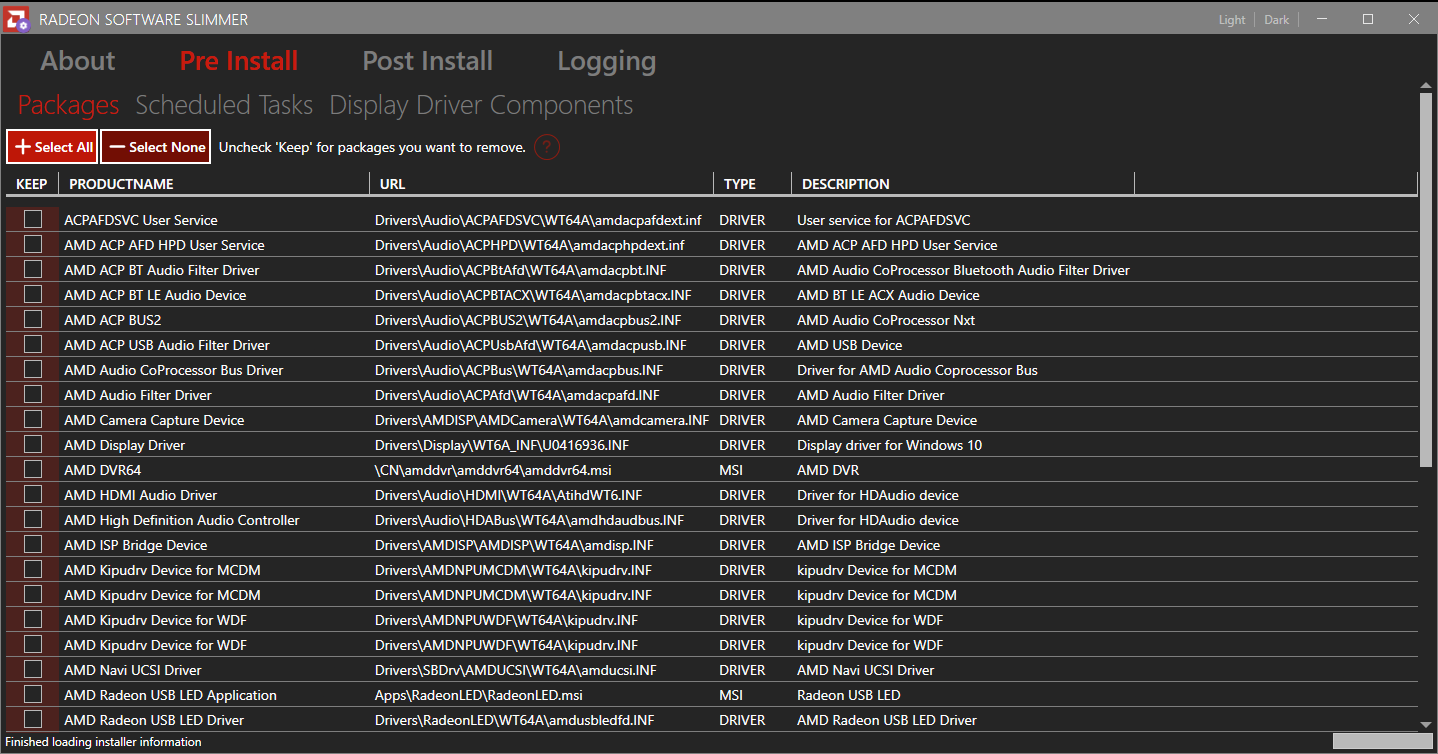This screenshot has width=1438, height=754.
Task: Open the About tab
Action: point(78,61)
